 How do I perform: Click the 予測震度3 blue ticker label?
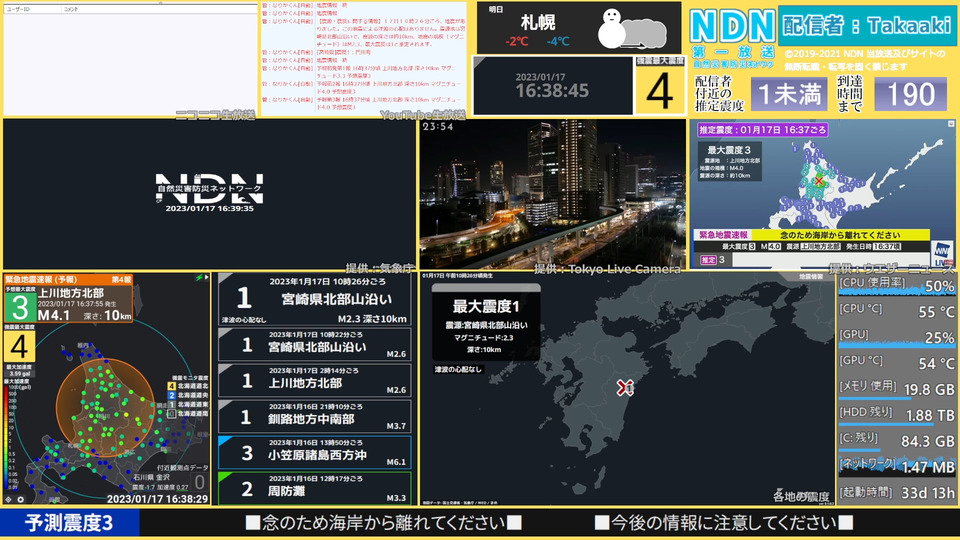click(70, 523)
